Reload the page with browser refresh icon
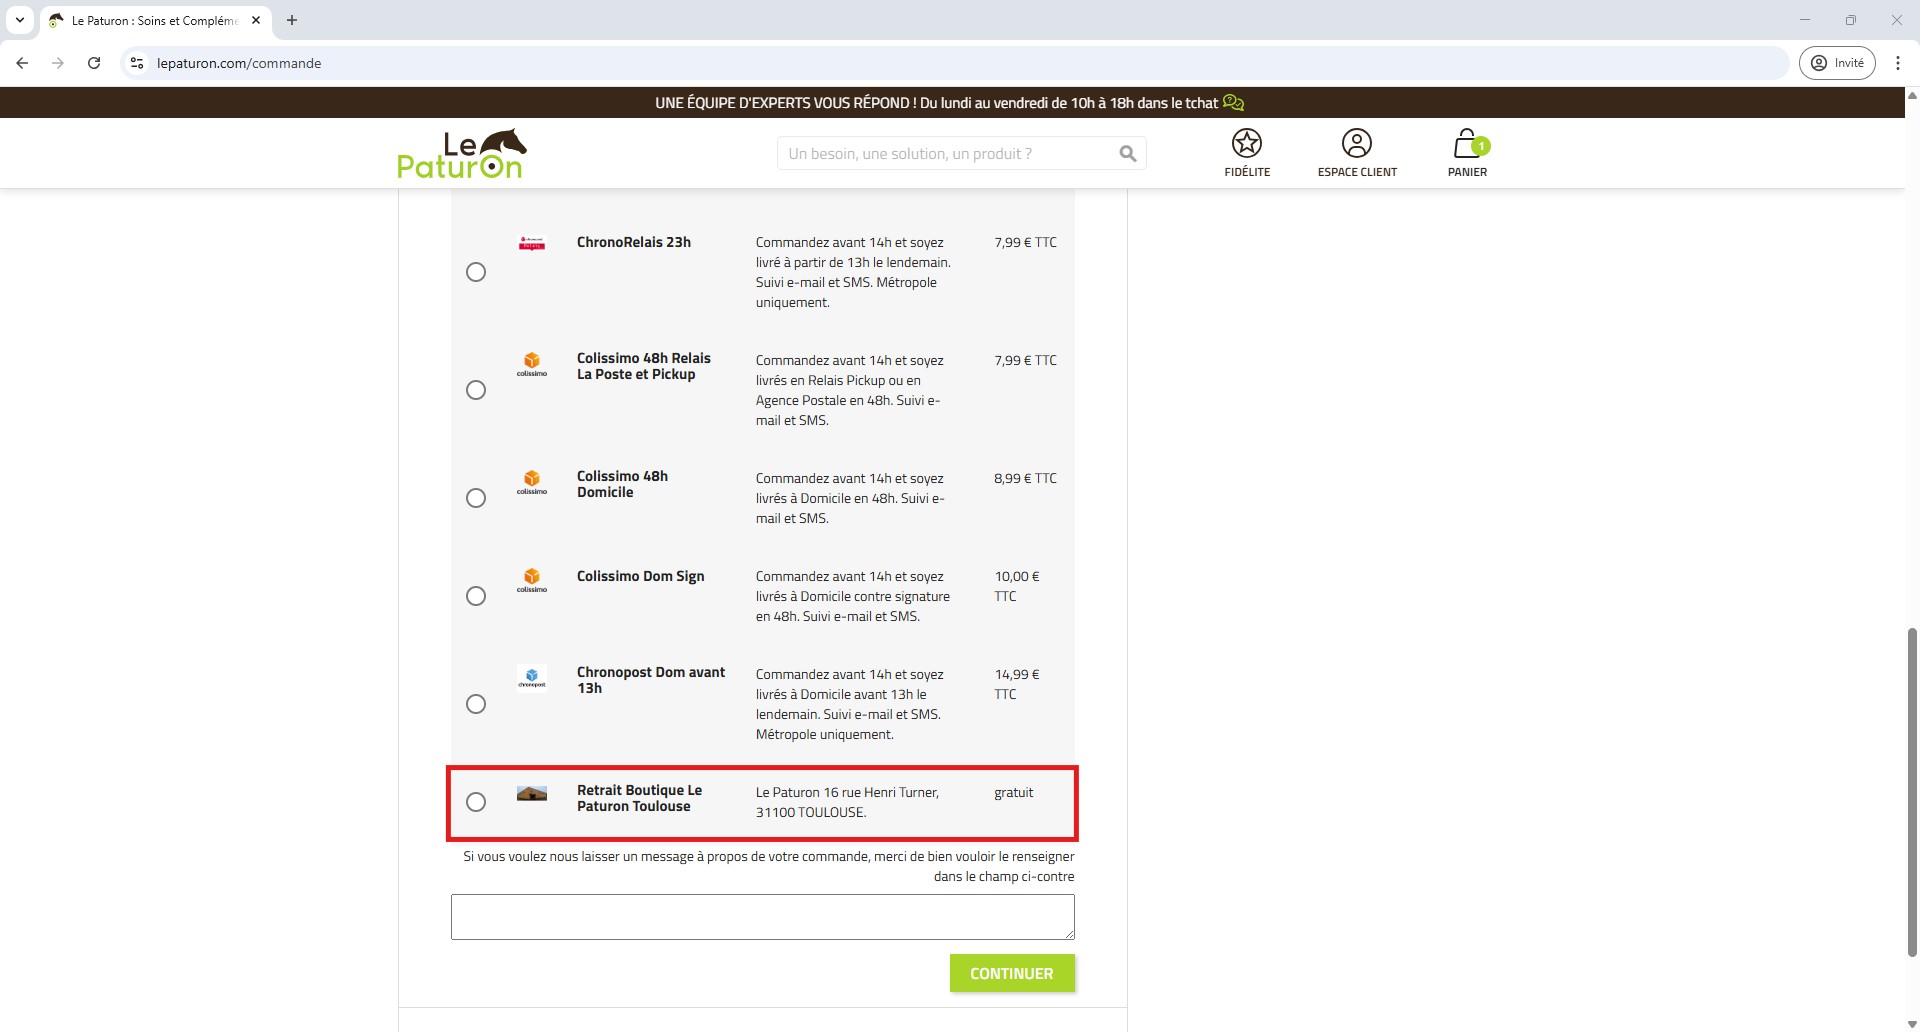1920x1032 pixels. [x=94, y=63]
